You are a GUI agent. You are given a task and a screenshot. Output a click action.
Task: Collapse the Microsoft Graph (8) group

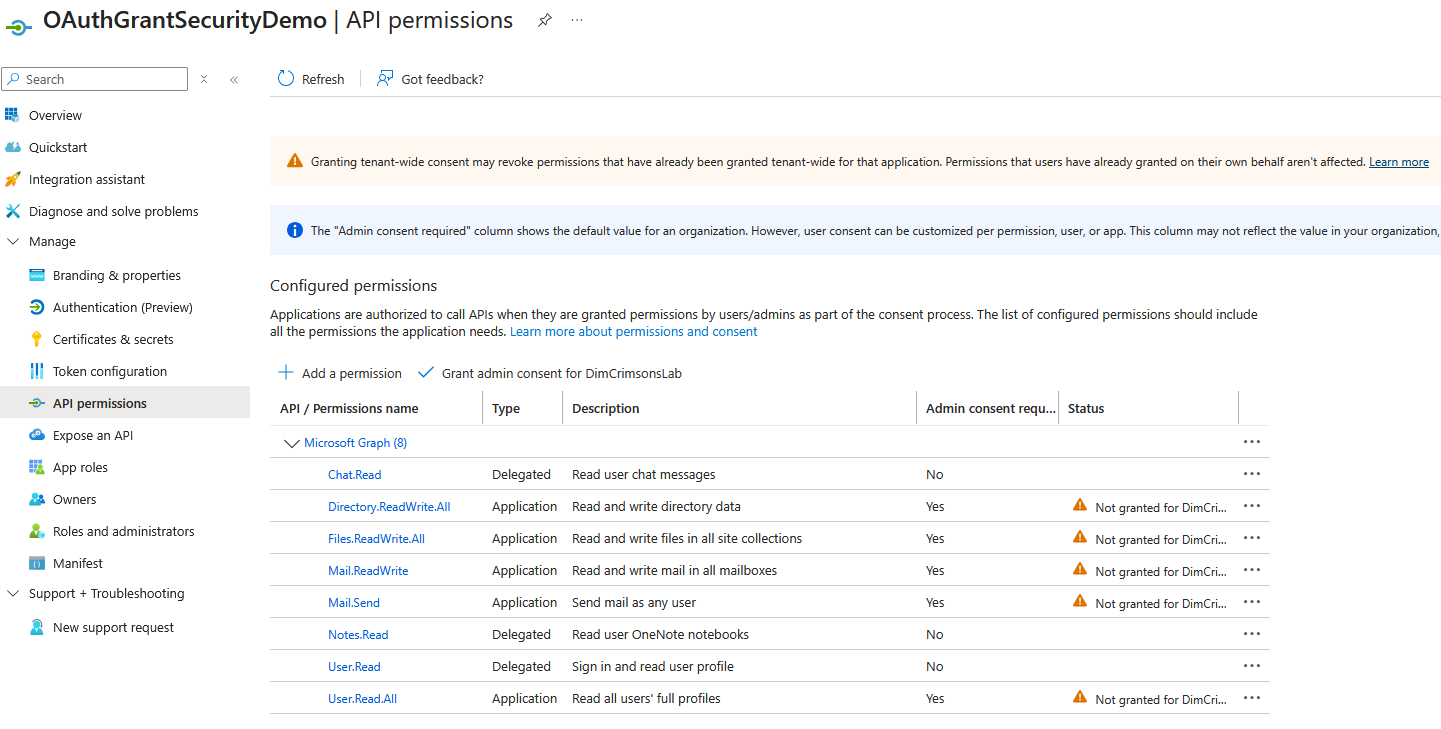(x=292, y=443)
